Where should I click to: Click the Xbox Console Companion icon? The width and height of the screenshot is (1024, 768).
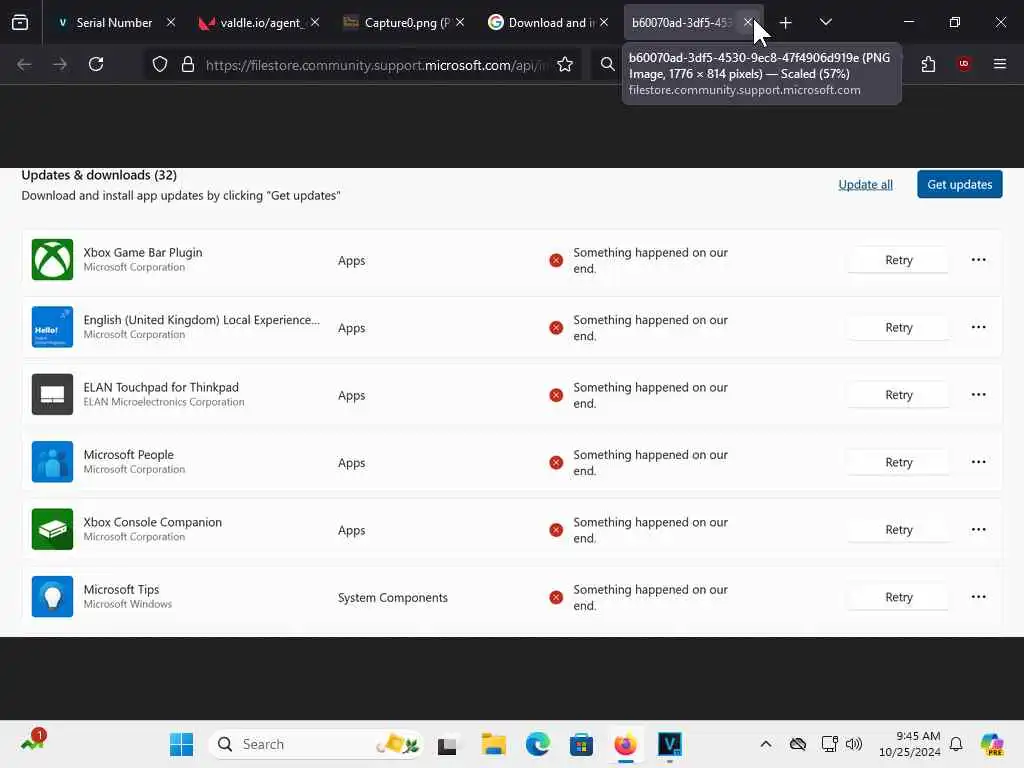point(52,529)
